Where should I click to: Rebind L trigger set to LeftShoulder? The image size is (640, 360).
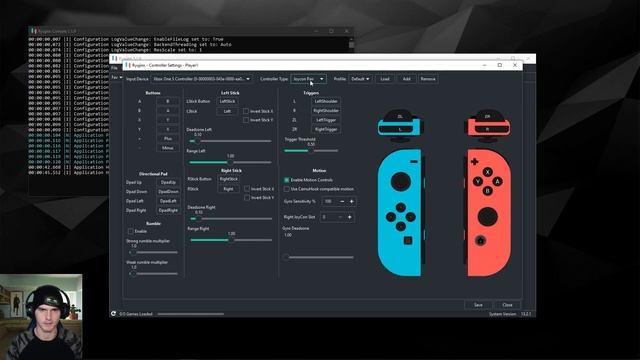(326, 101)
